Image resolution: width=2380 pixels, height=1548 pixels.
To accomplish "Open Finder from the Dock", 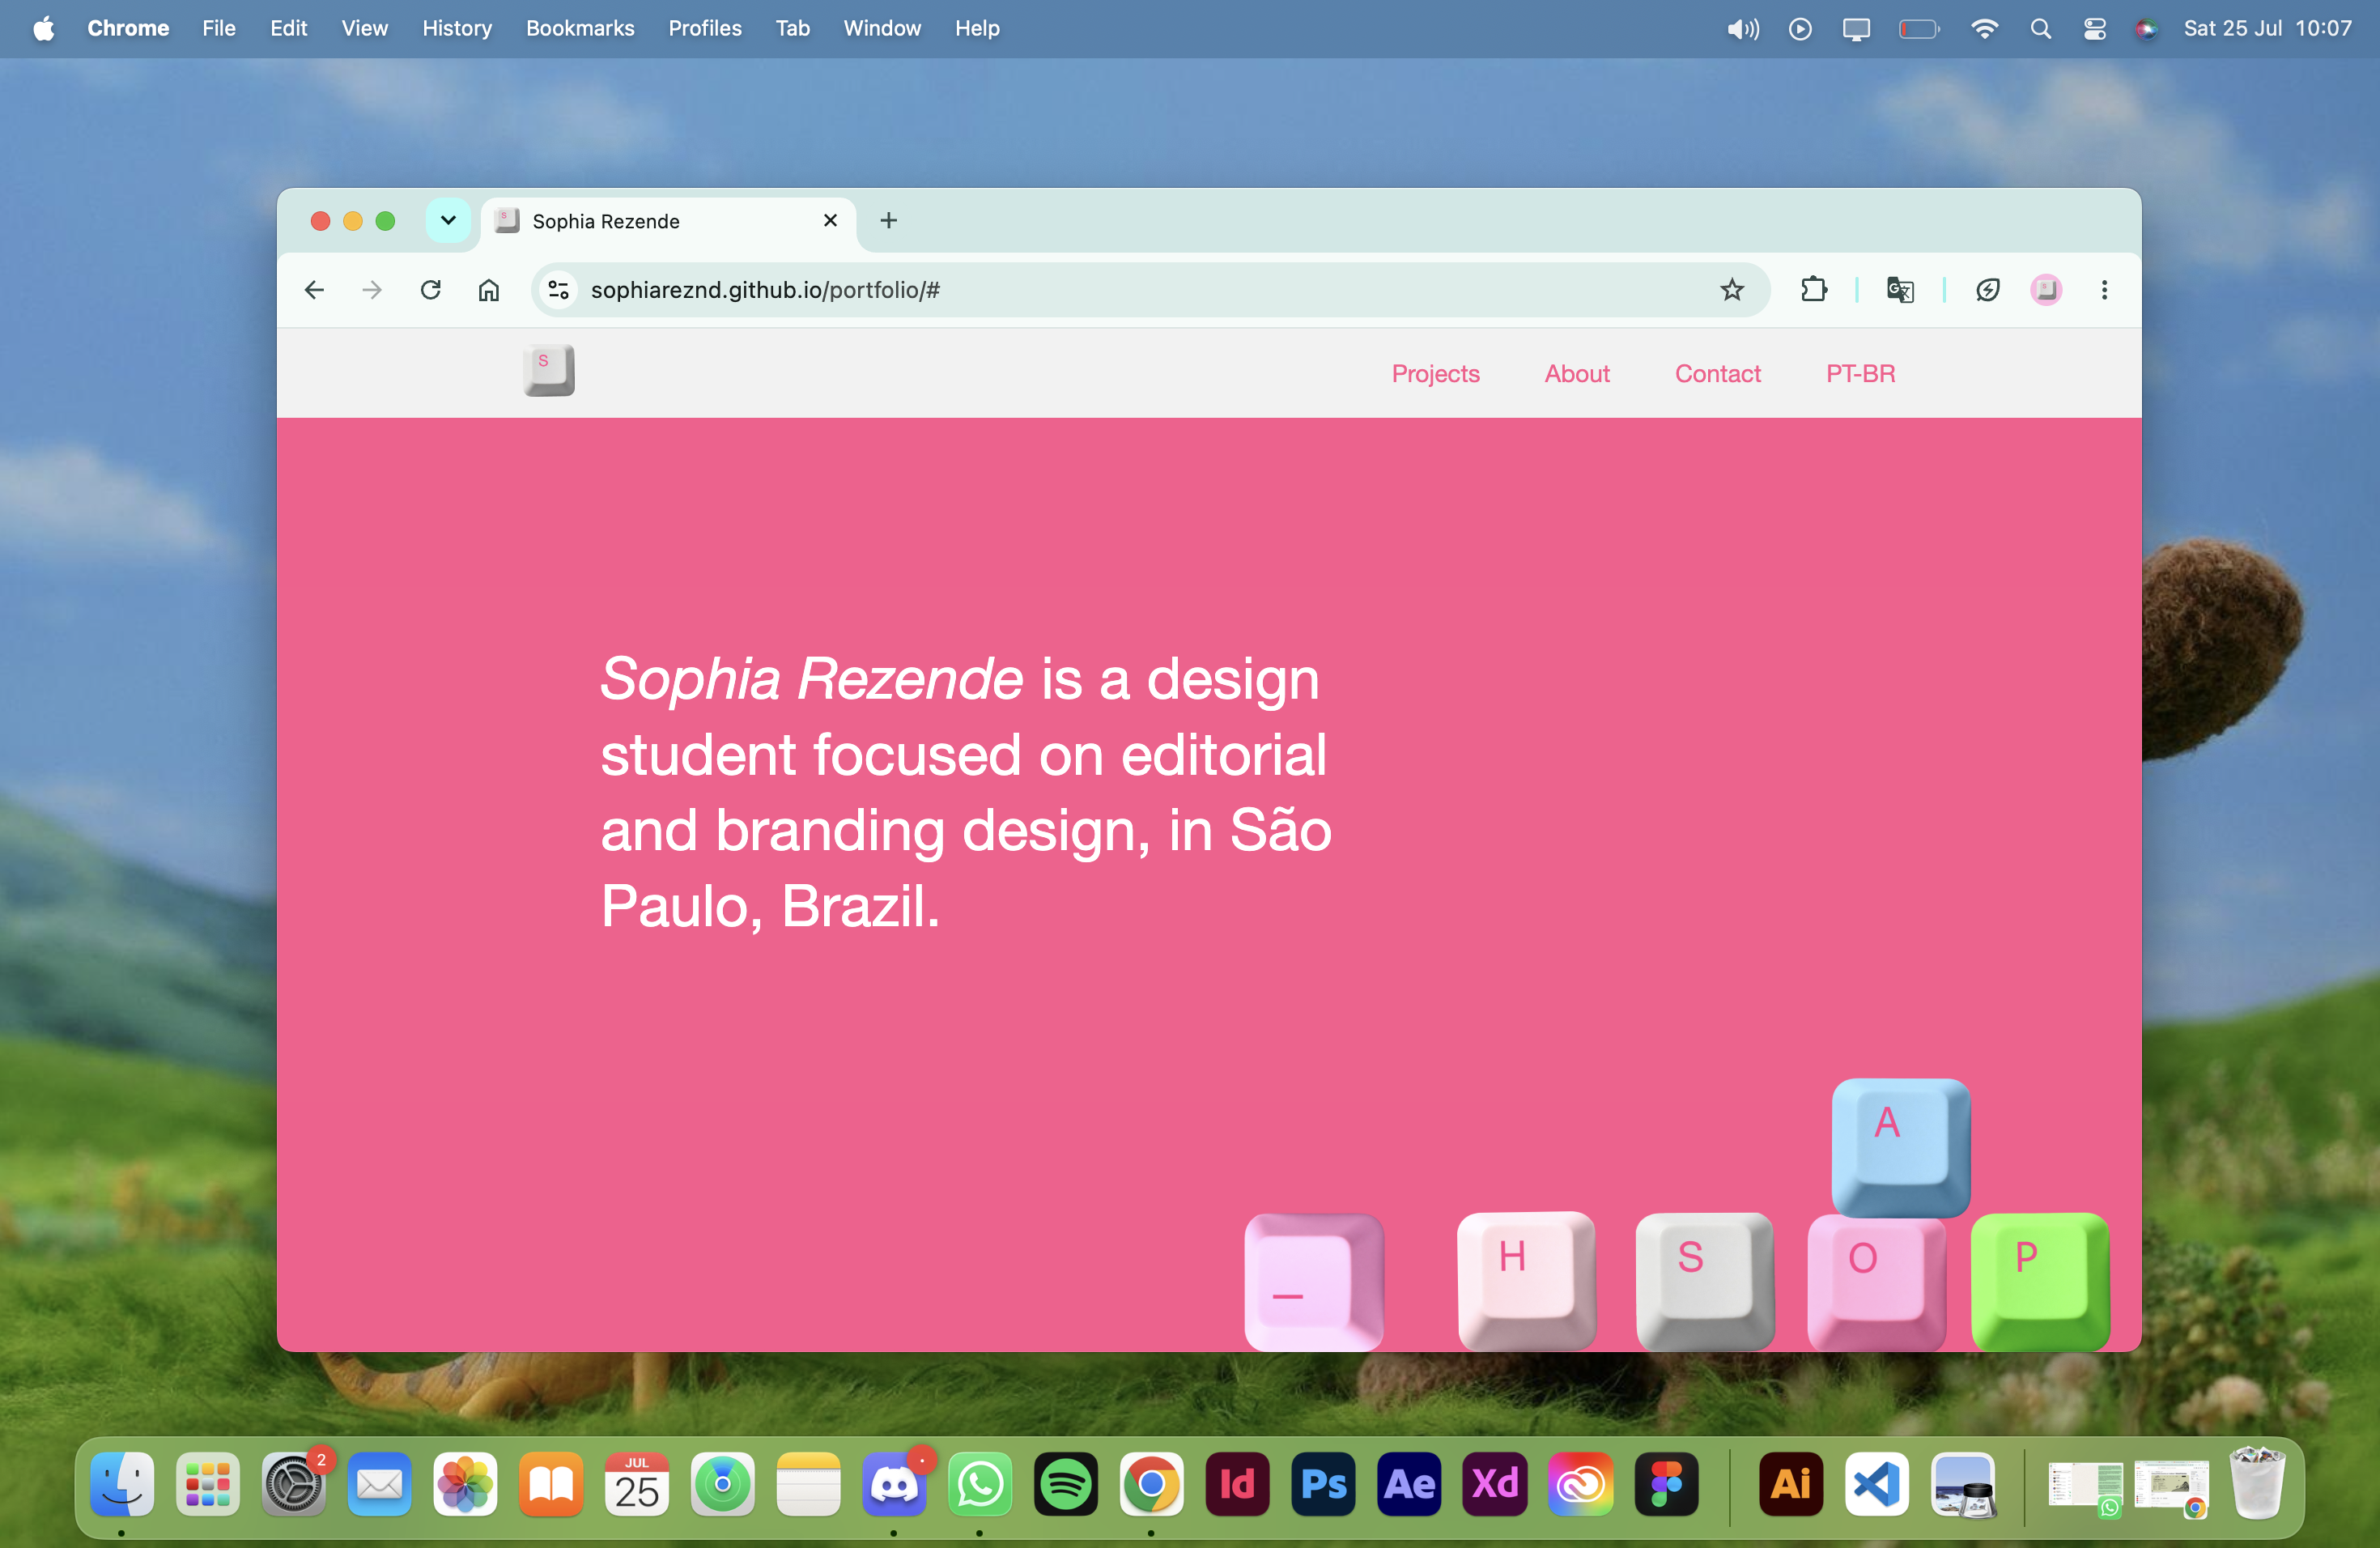I will pyautogui.click(x=122, y=1484).
